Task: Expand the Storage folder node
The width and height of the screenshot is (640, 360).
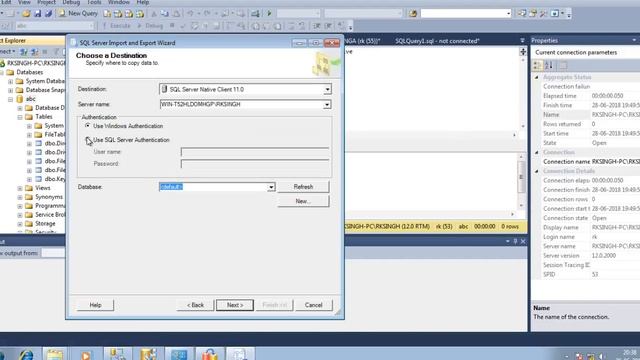Action: pos(20,224)
